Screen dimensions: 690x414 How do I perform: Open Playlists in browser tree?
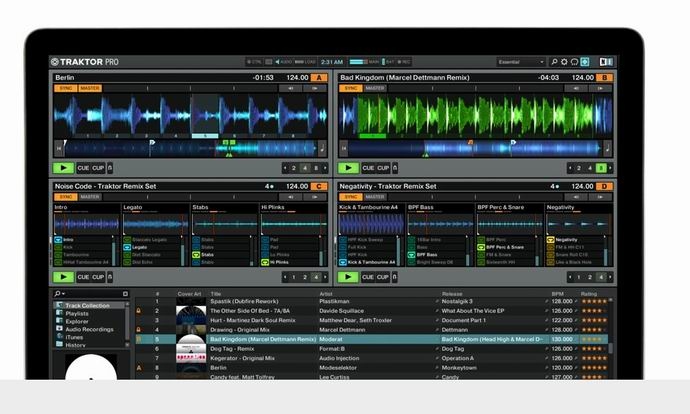click(77, 313)
